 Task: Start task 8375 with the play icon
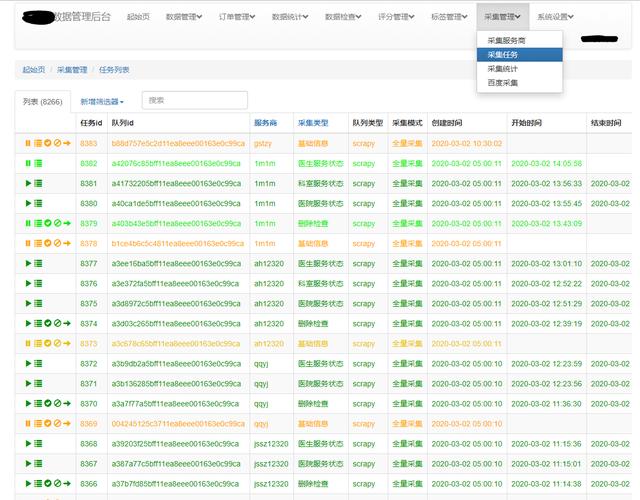[x=28, y=303]
